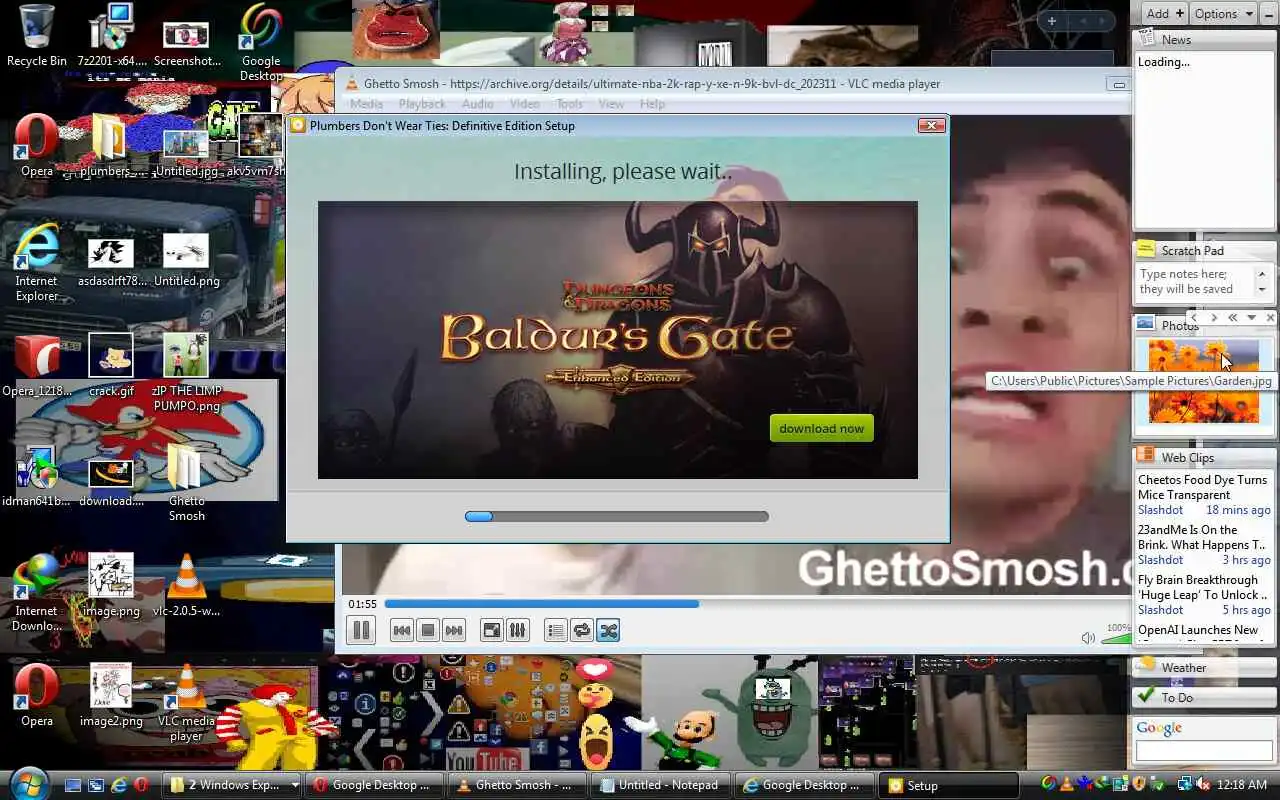
Task: Skip to next track in VLC
Action: 454,630
